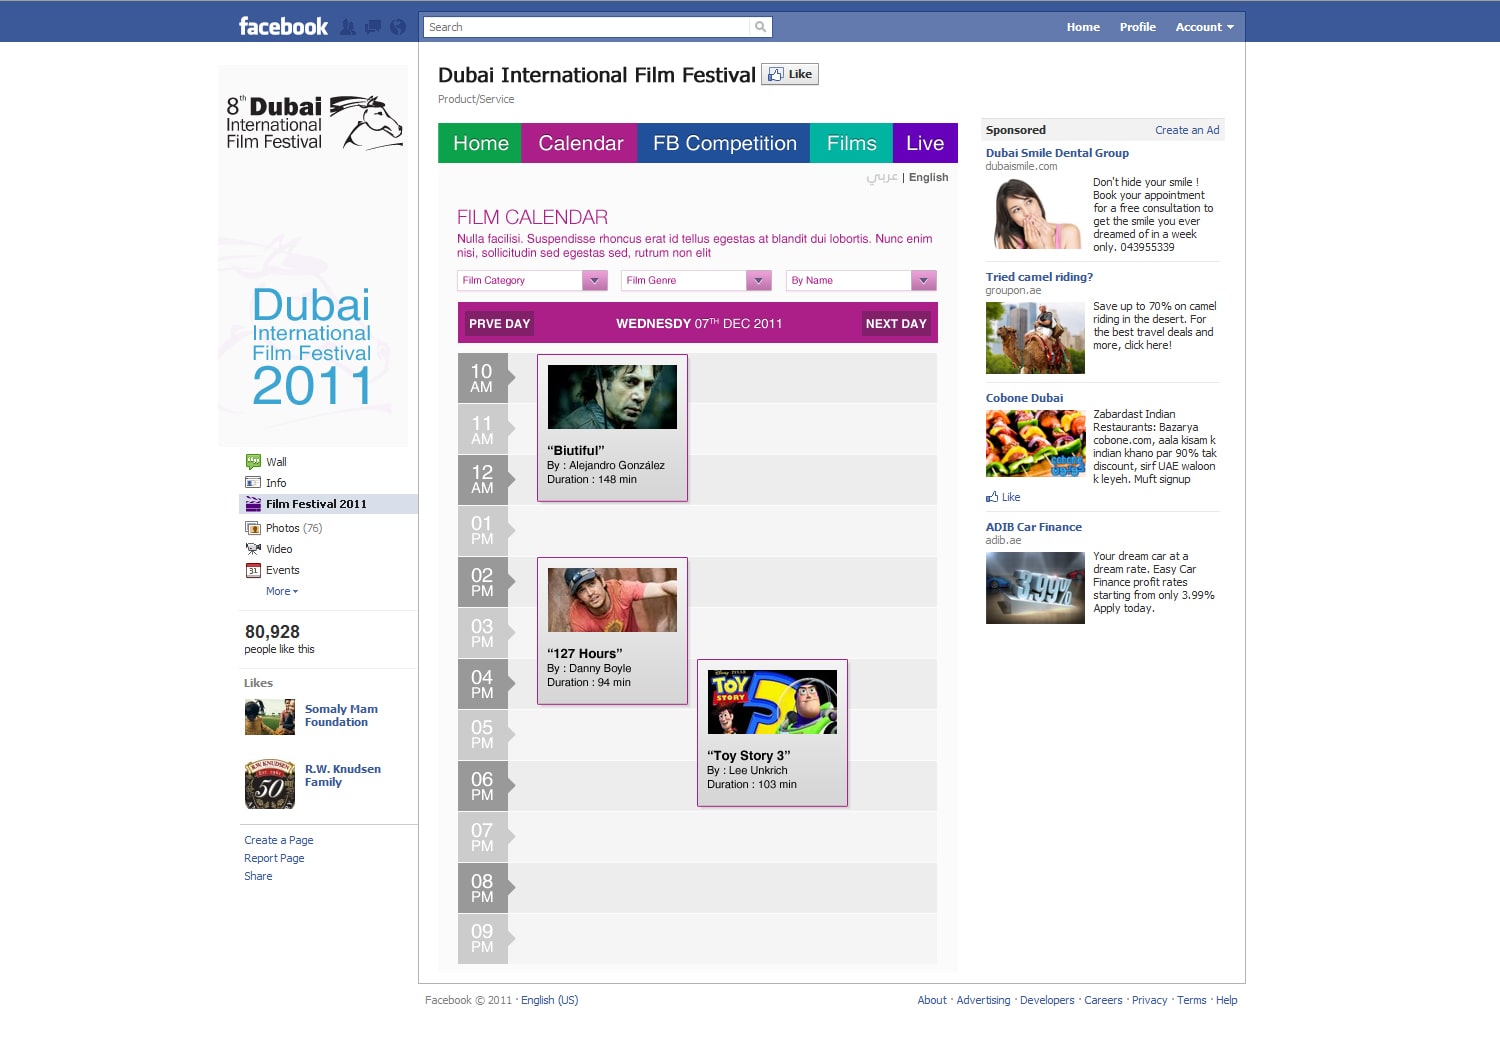This screenshot has width=1500, height=1046.
Task: Switch language to English
Action: pos(928,177)
